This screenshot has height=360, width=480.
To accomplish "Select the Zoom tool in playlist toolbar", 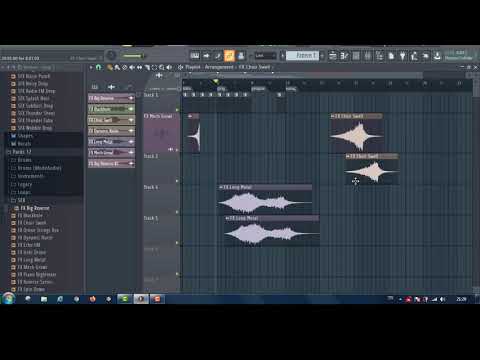I will (162, 67).
